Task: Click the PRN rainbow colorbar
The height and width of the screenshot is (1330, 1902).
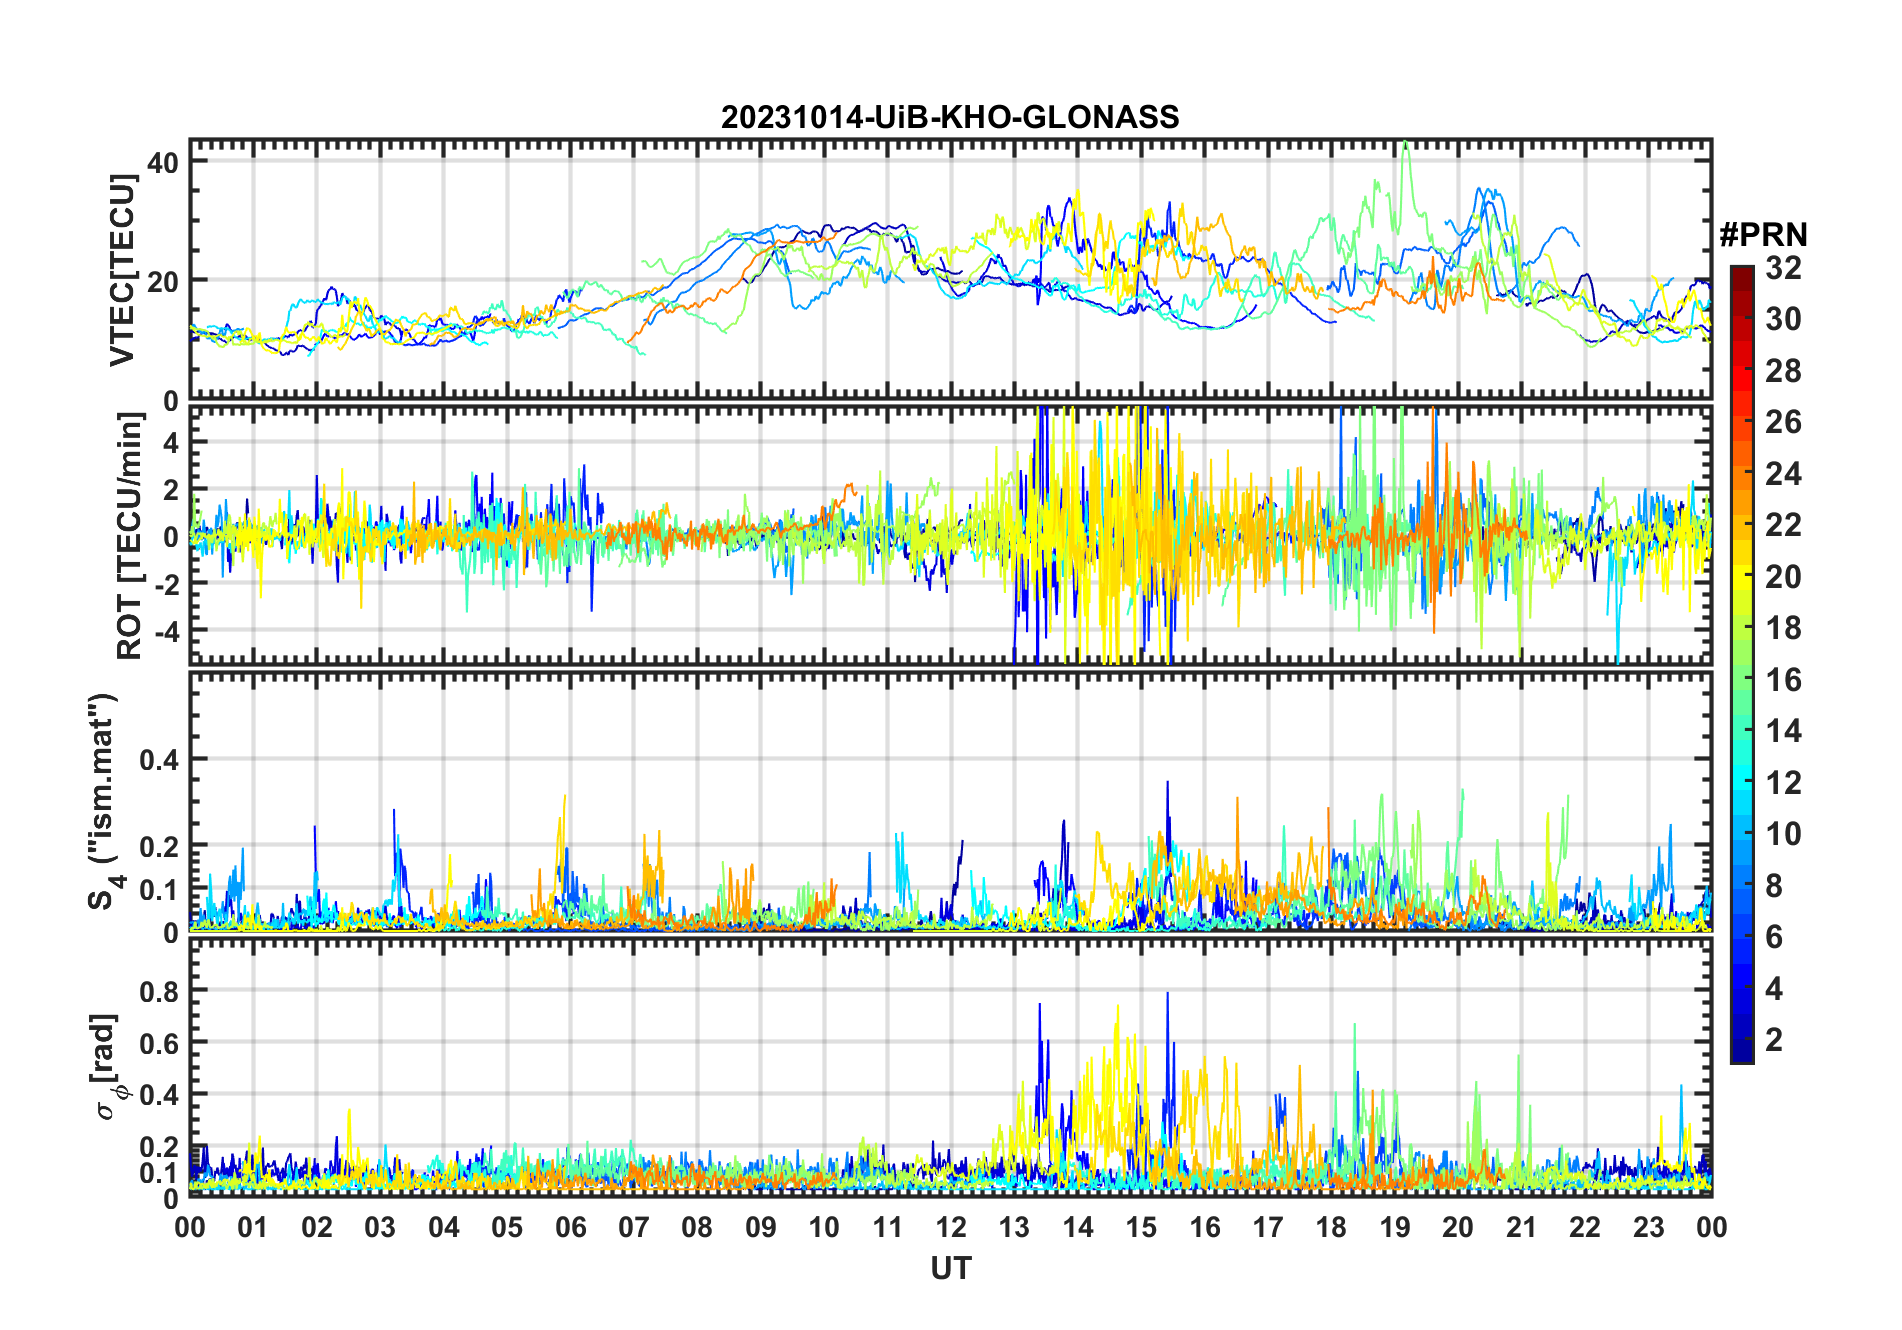Action: (x=1742, y=664)
